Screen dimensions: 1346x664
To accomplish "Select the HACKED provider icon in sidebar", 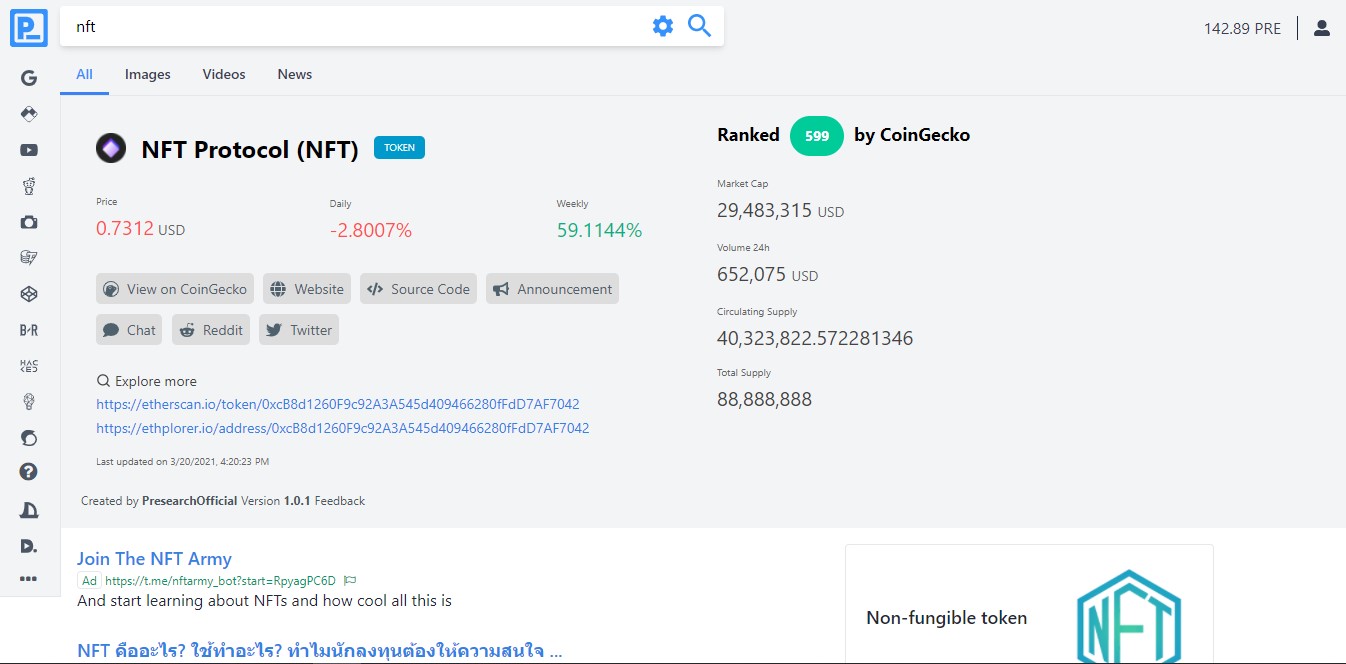I will (x=29, y=366).
